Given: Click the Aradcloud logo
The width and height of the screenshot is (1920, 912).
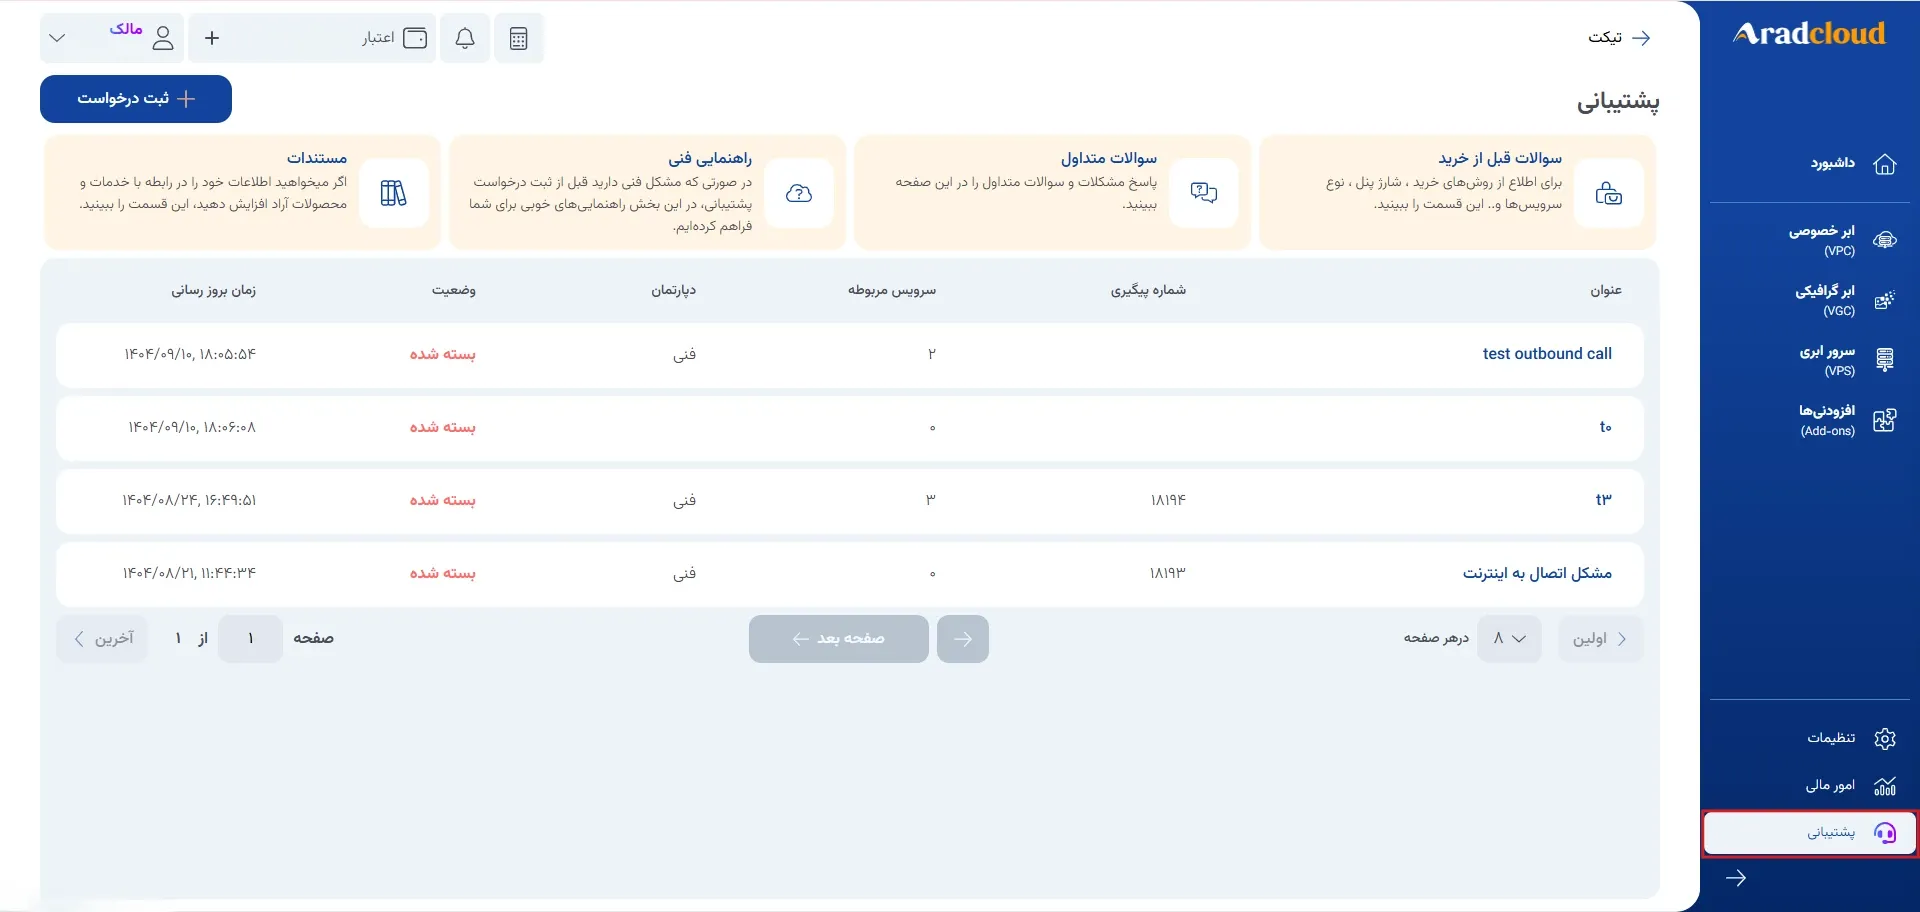Looking at the screenshot, I should point(1809,34).
